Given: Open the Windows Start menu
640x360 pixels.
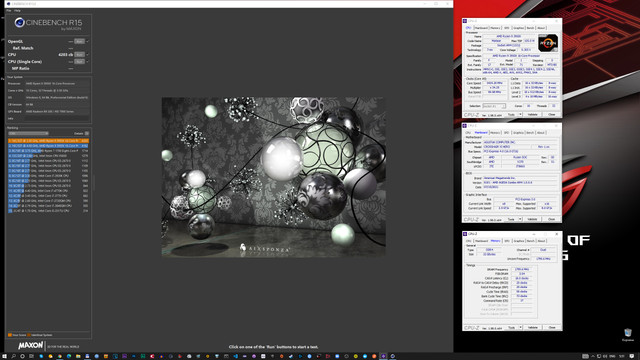Looking at the screenshot, I should tap(4, 356).
